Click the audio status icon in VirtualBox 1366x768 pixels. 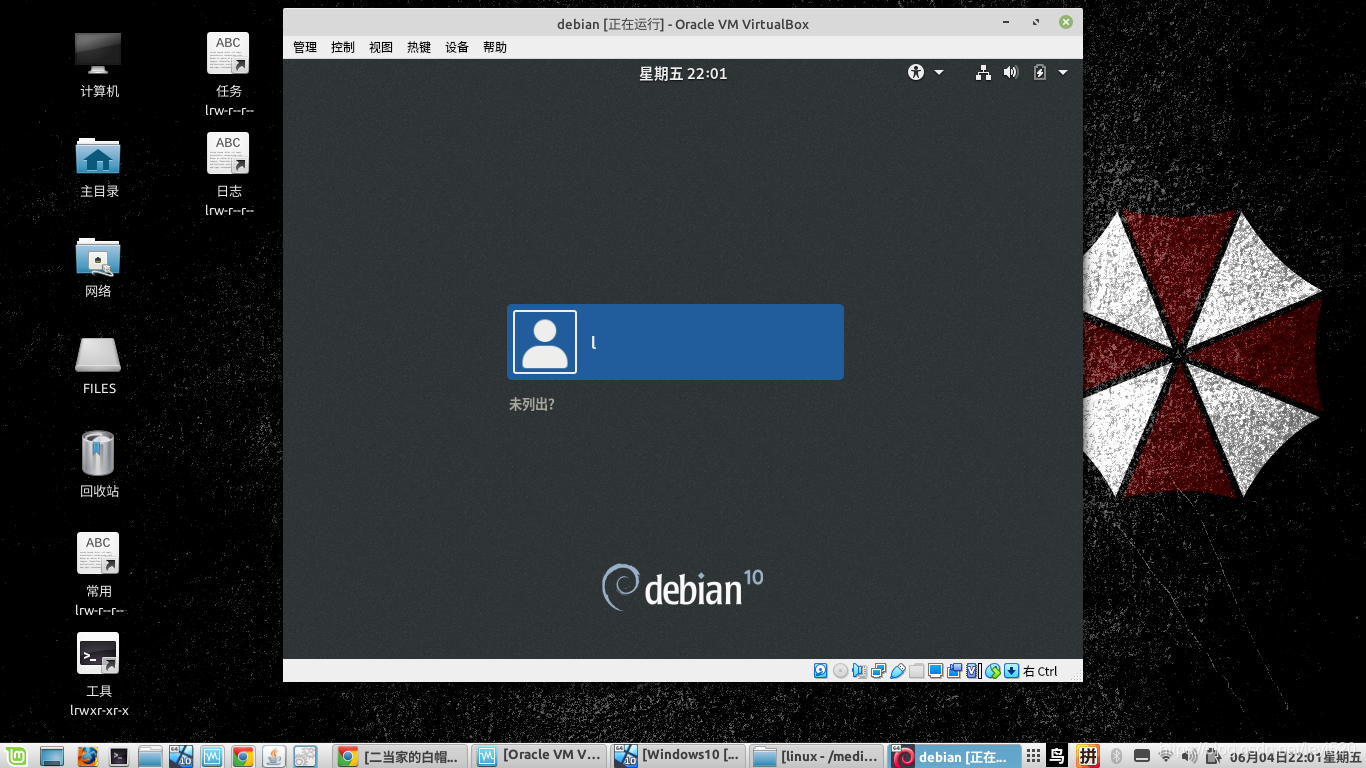(860, 671)
